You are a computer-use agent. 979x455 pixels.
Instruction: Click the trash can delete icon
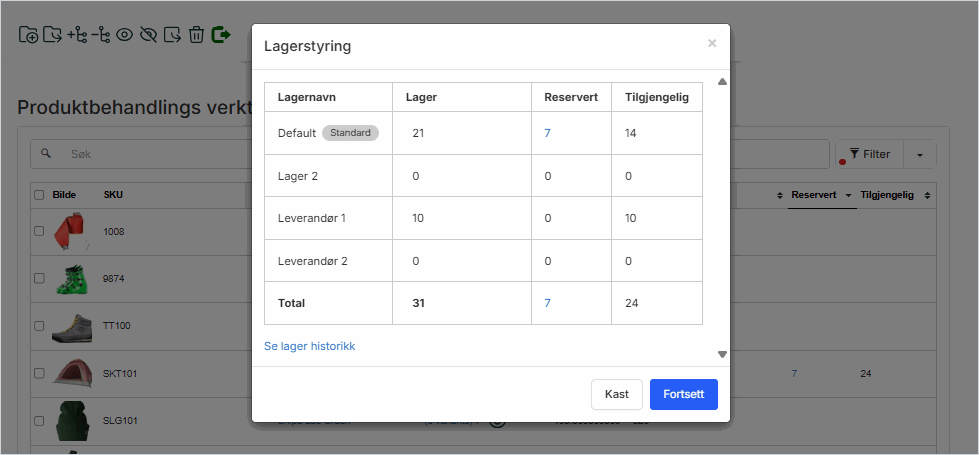coord(196,34)
